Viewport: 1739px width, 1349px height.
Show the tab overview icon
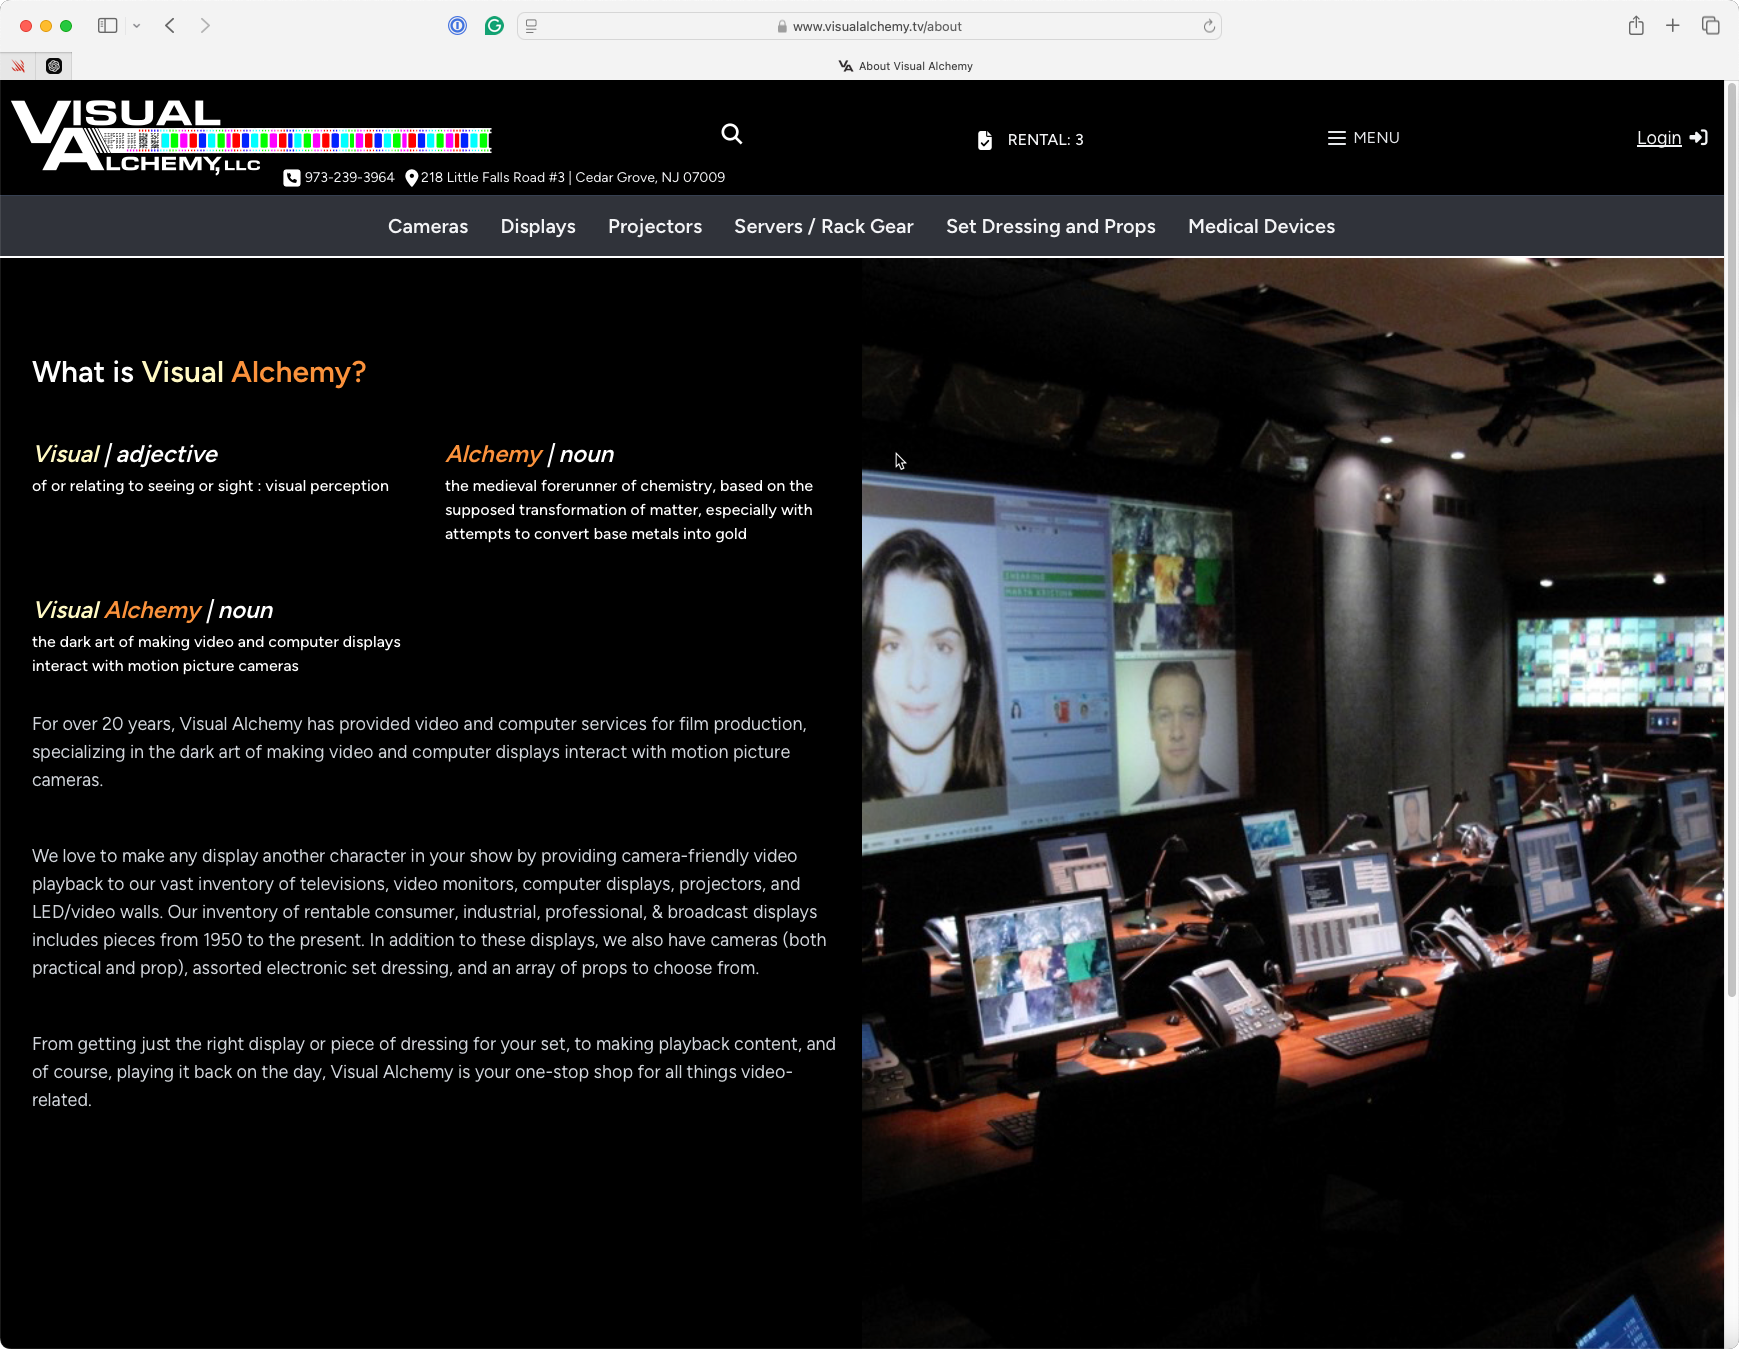click(x=1710, y=26)
